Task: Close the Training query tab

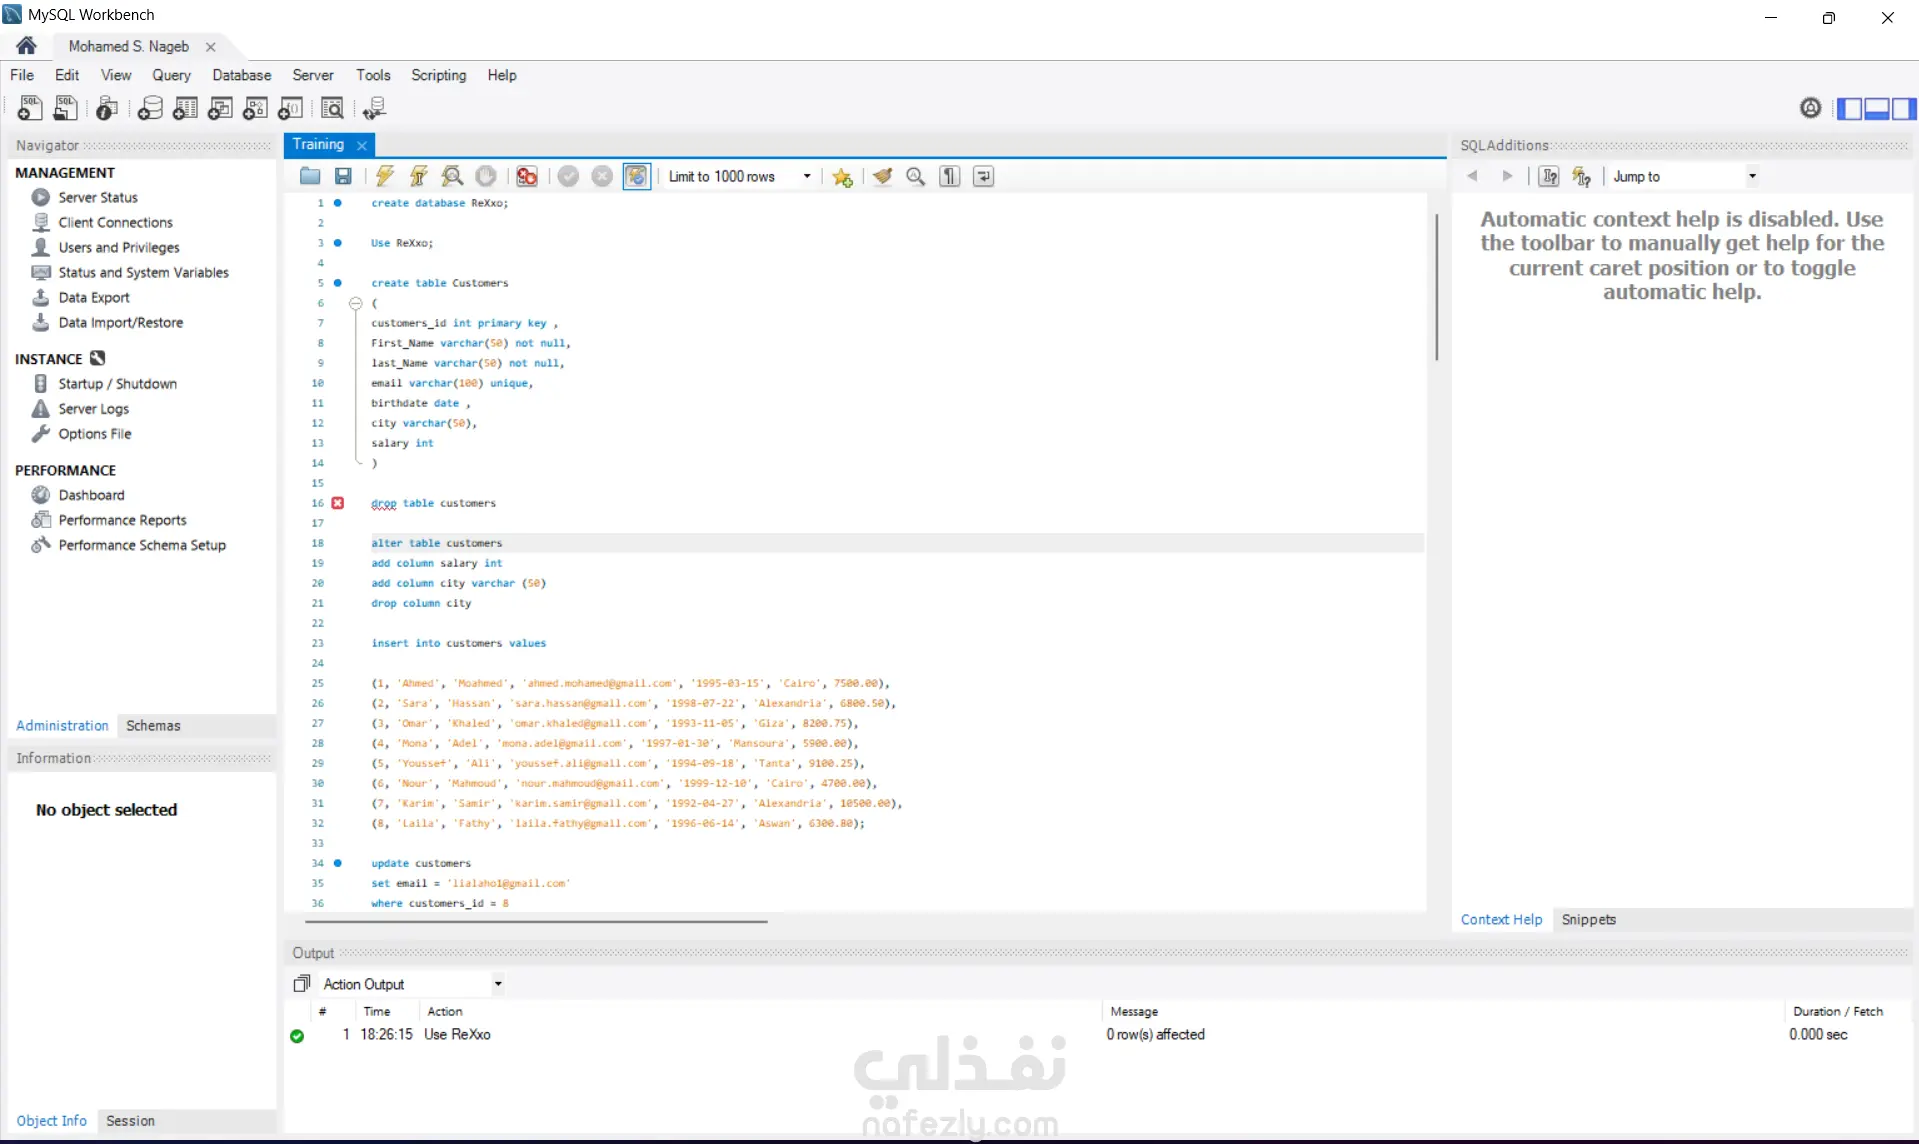Action: pyautogui.click(x=362, y=145)
